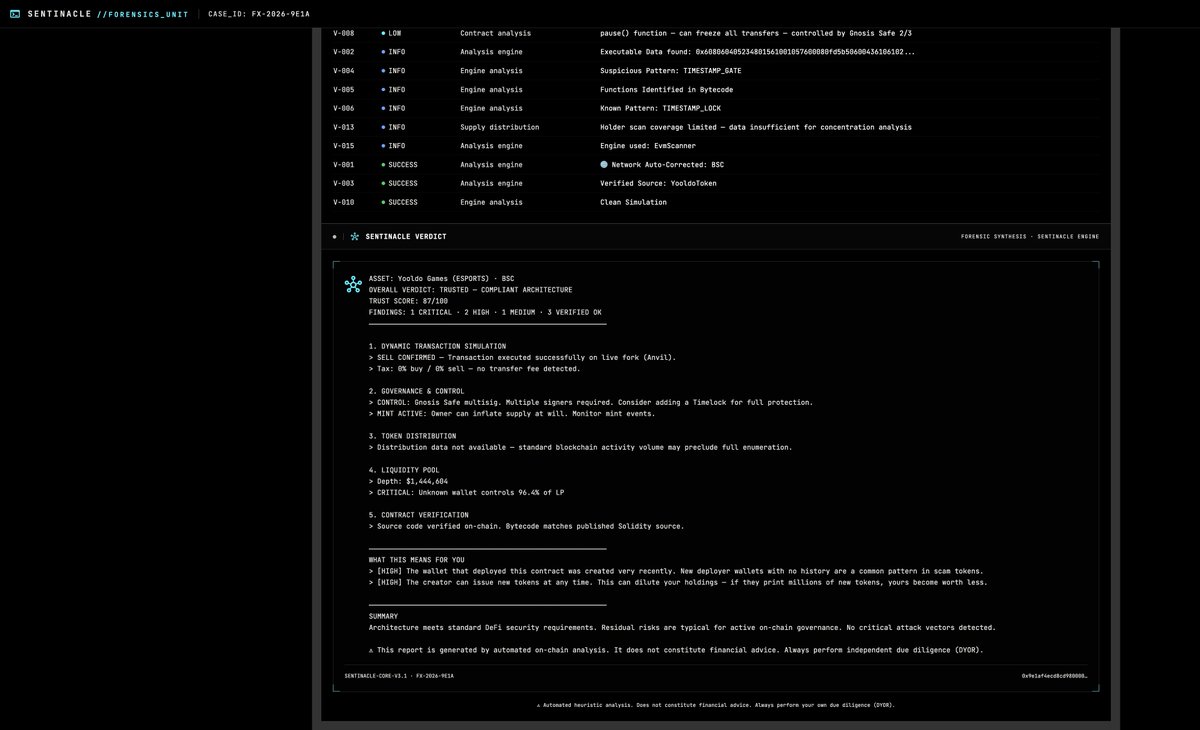This screenshot has width=1200, height=730.
Task: Click 'Source code verified on-chain' line
Action: click(527, 526)
